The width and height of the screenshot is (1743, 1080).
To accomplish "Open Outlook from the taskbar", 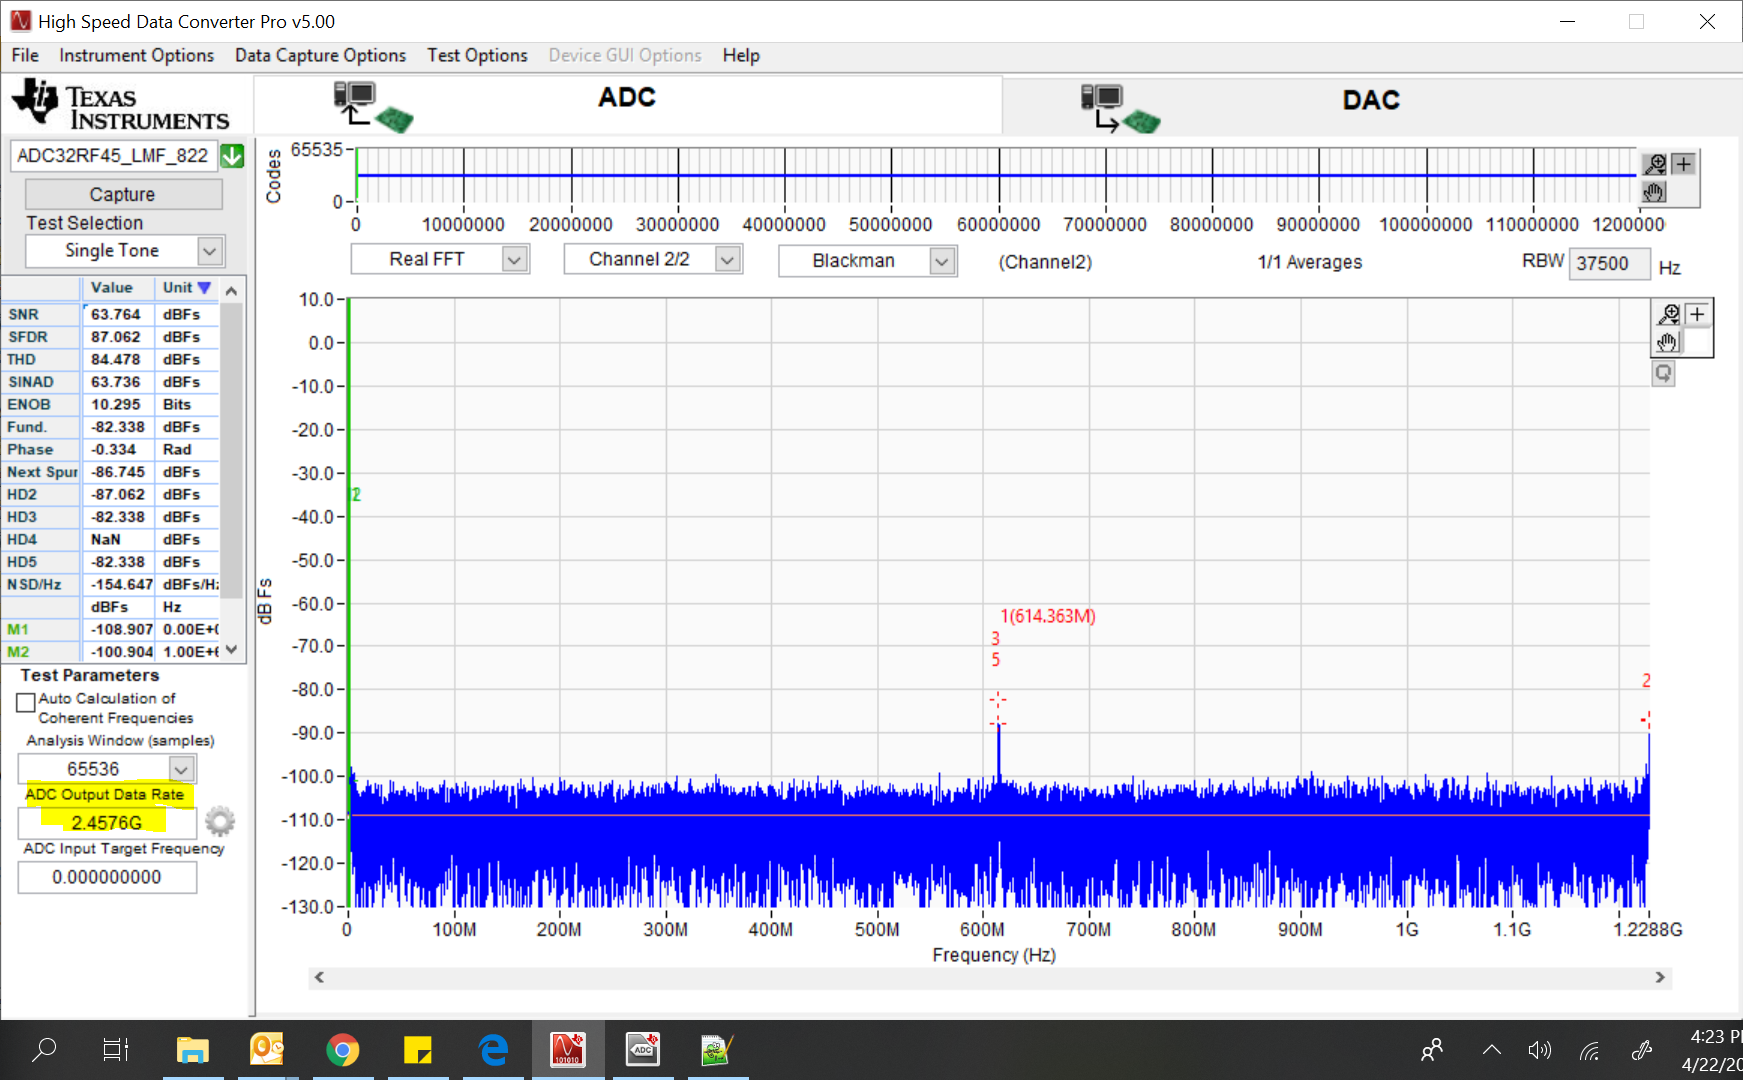I will (267, 1050).
